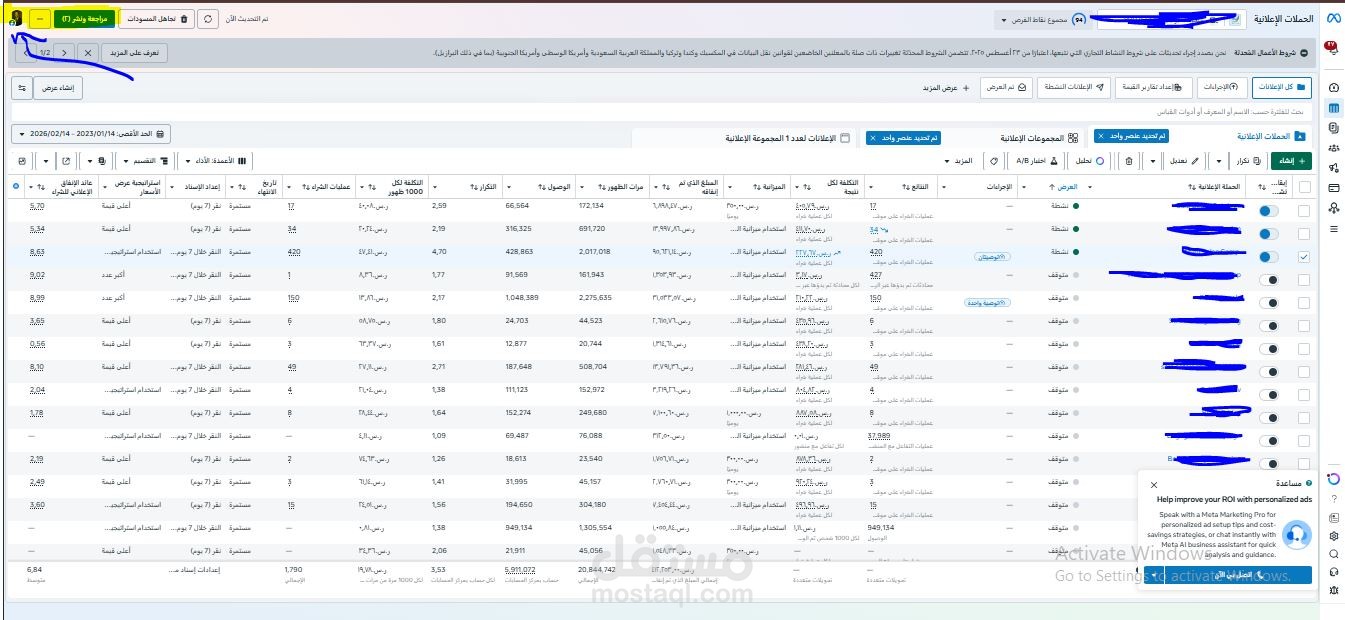Click تجاهل المسودات discard drafts button

tap(157, 19)
